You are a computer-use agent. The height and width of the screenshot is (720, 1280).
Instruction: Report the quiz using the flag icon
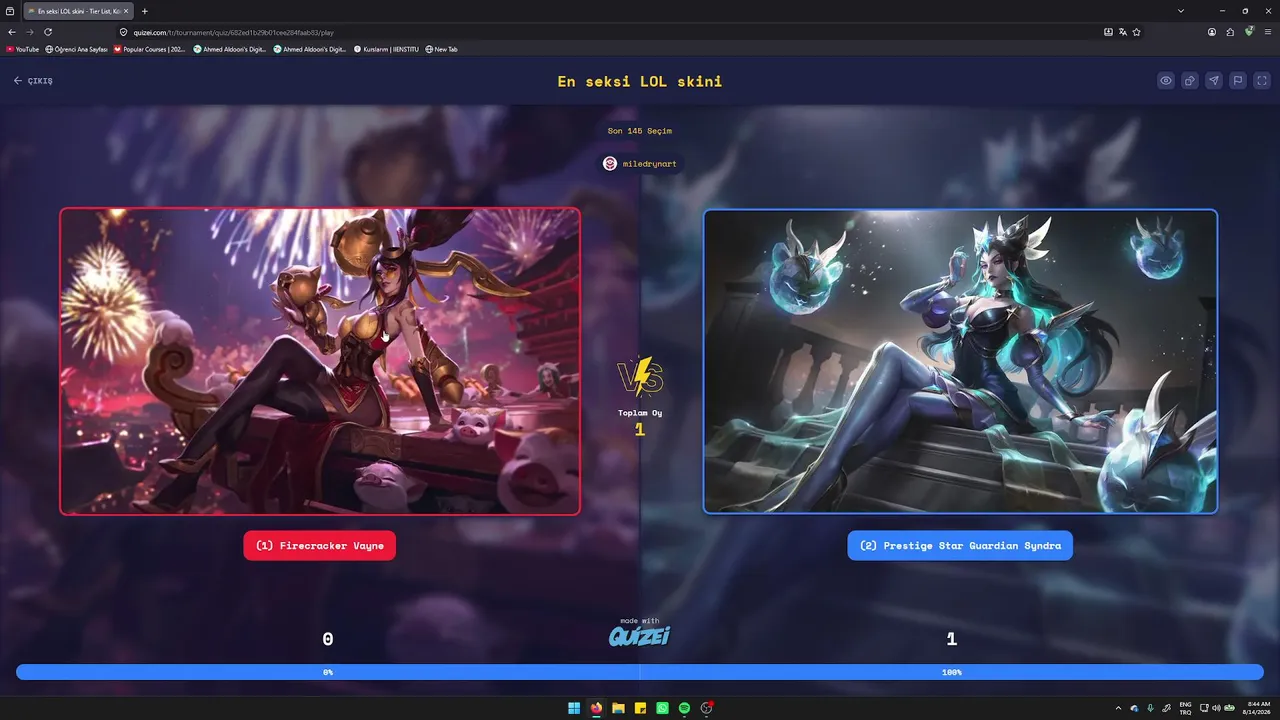[x=1238, y=81]
